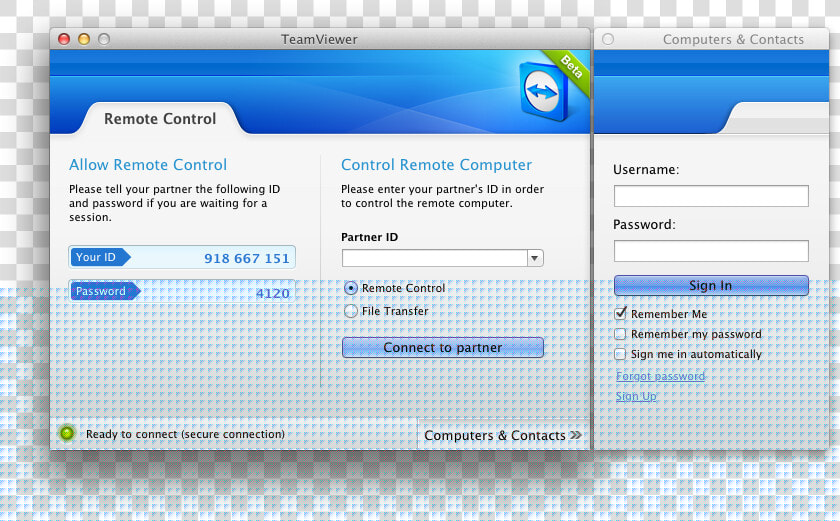This screenshot has width=840, height=521.
Task: Click the Beta ribbon badge
Action: (571, 68)
